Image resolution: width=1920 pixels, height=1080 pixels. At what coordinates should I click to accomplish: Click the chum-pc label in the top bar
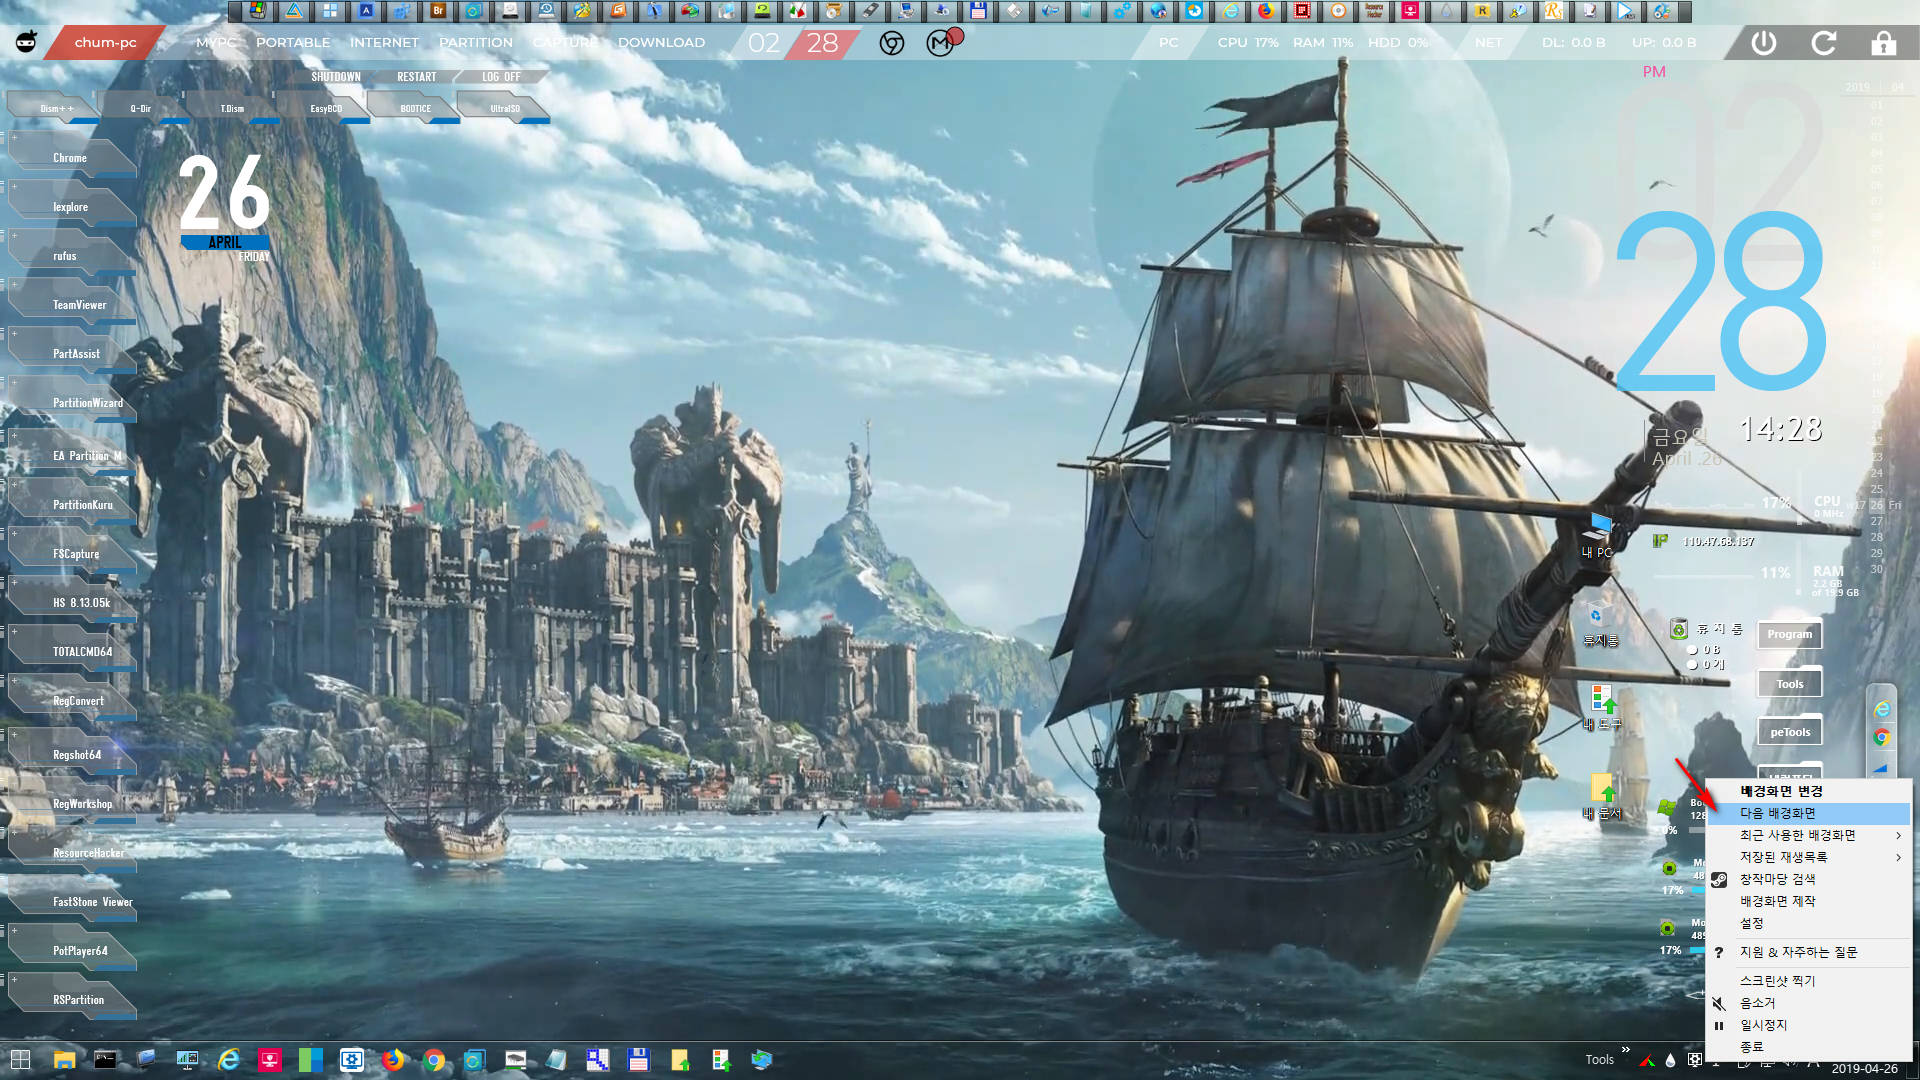[x=105, y=43]
